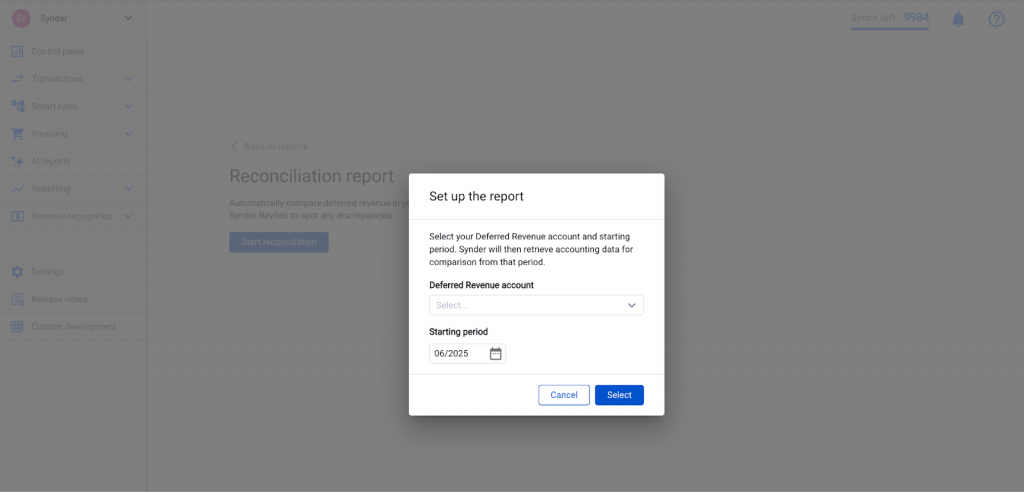This screenshot has width=1024, height=492.
Task: Click the notifications bell icon
Action: [958, 19]
